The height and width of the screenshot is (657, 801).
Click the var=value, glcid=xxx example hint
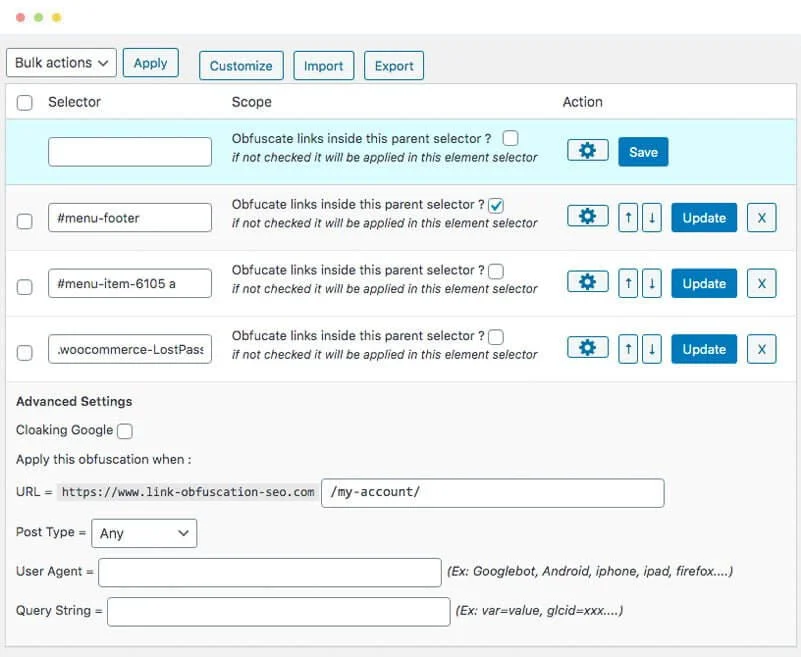[x=539, y=611]
